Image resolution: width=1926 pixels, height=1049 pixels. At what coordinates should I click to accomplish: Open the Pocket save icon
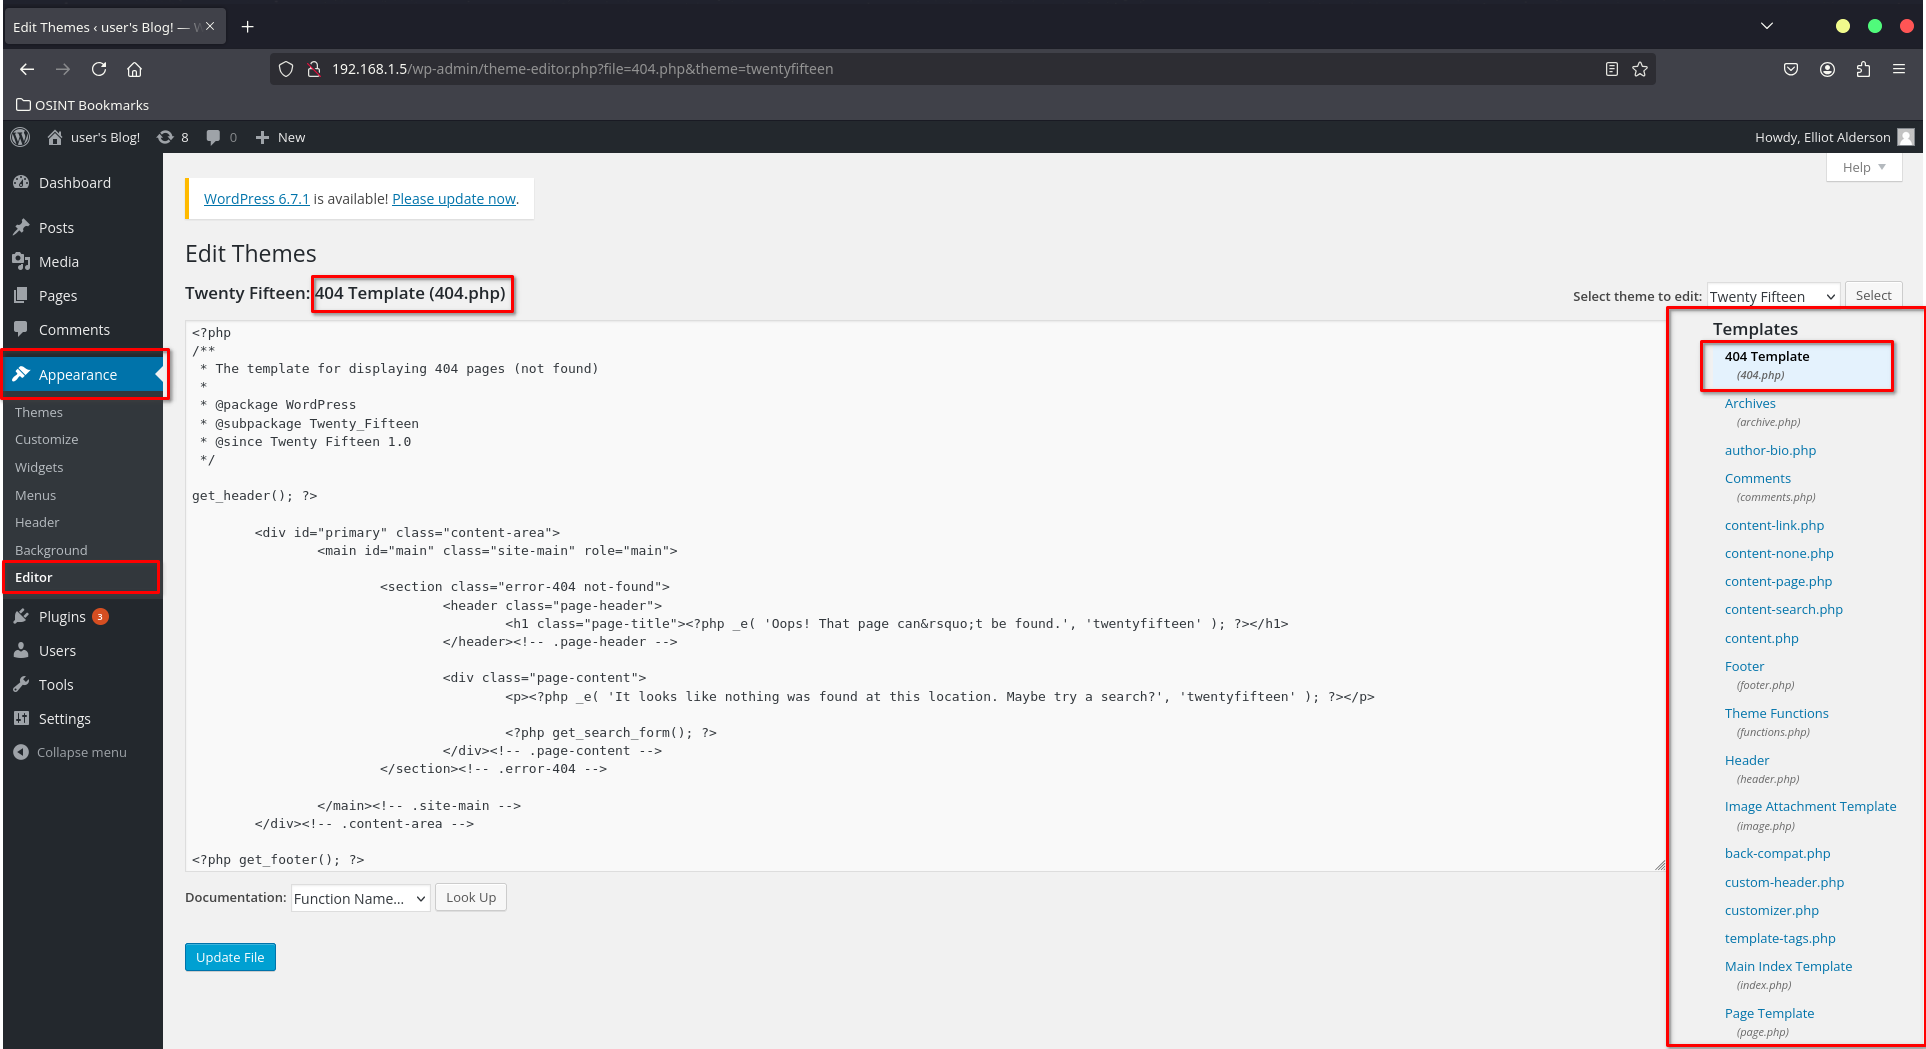pos(1791,69)
